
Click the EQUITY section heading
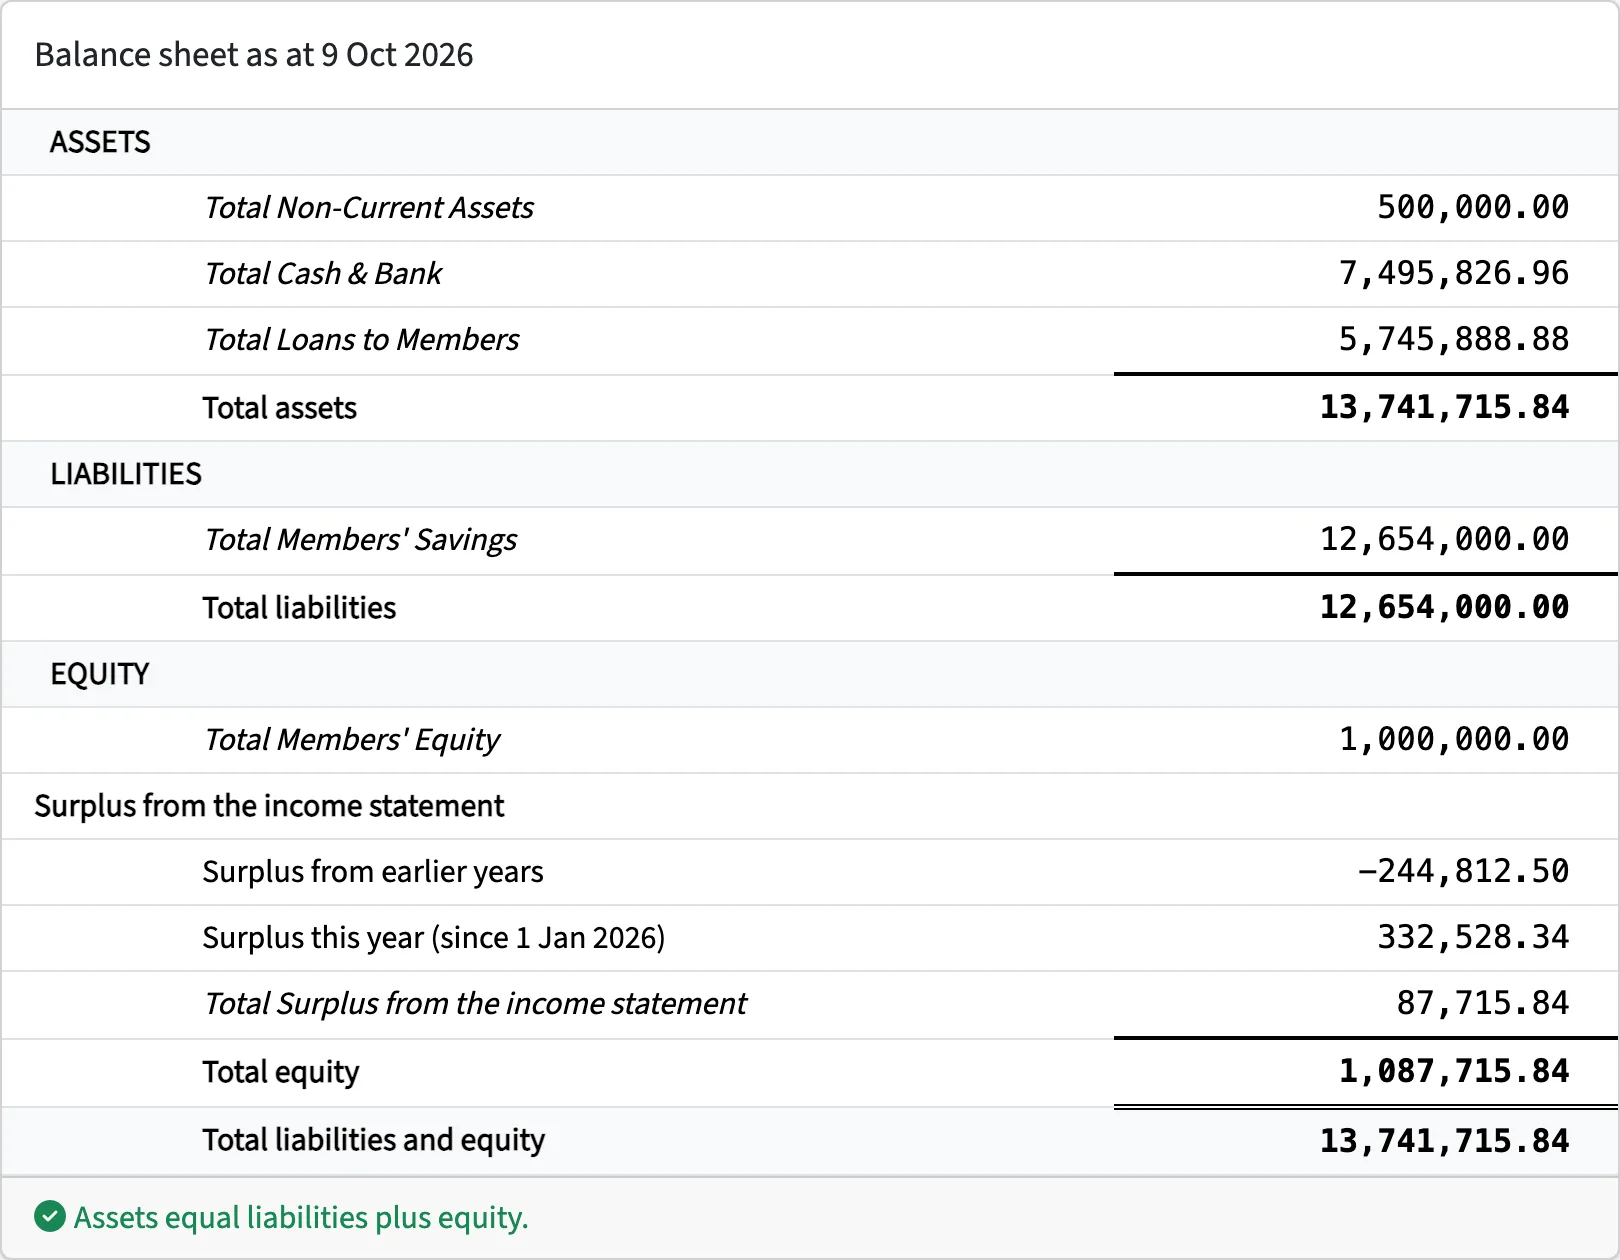pos(100,674)
